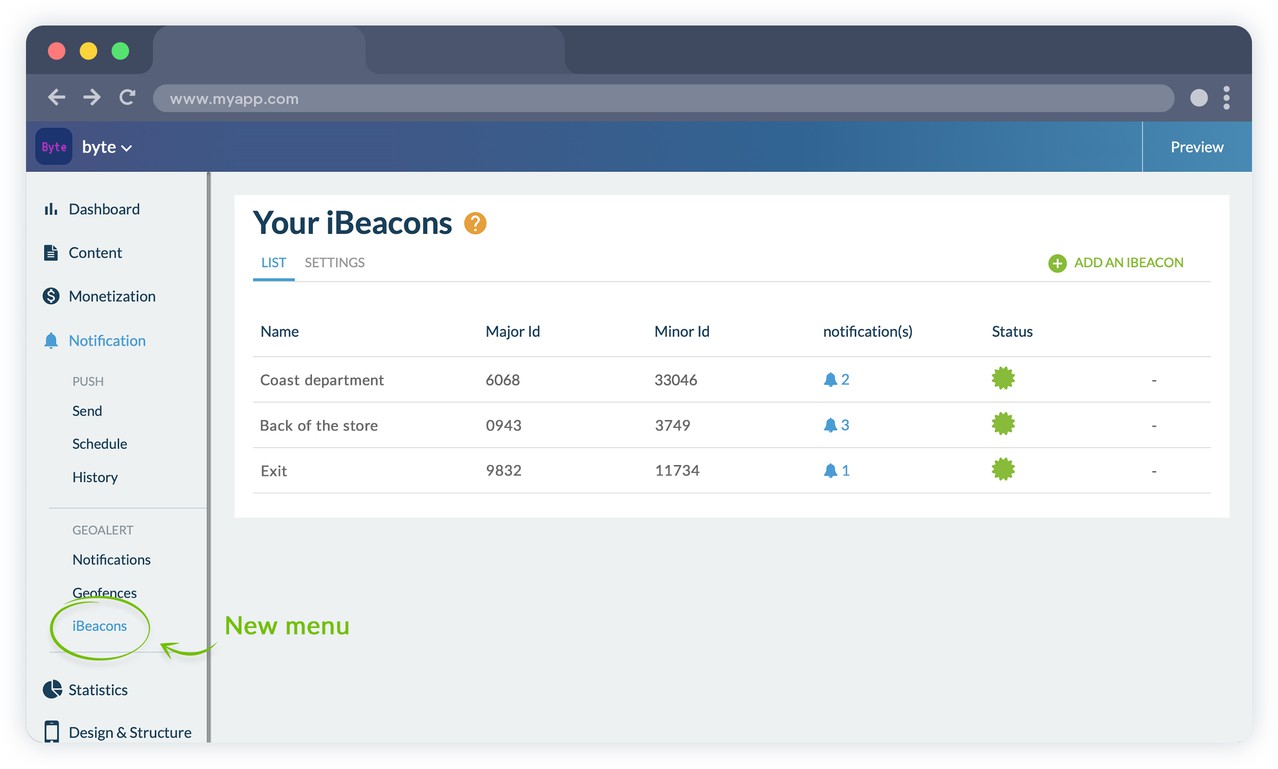Viewport: 1278px width, 769px height.
Task: Toggle status badge for Back of the store
Action: click(1003, 424)
